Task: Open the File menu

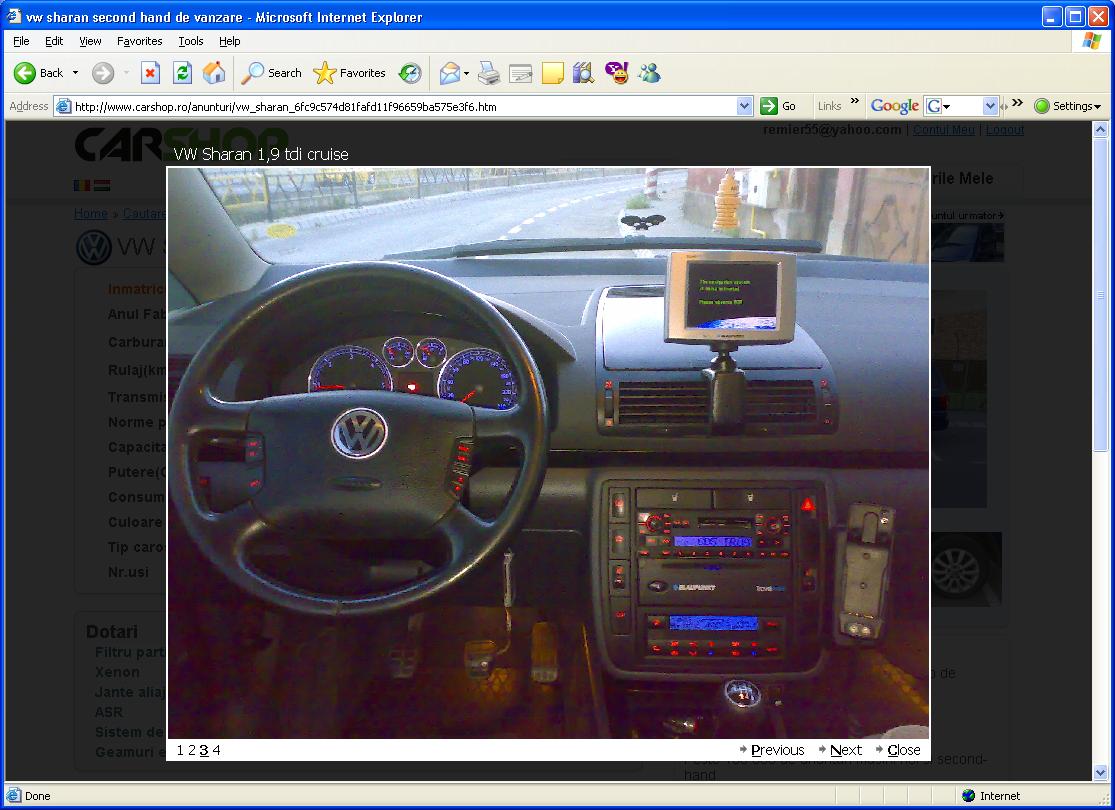Action: point(21,41)
